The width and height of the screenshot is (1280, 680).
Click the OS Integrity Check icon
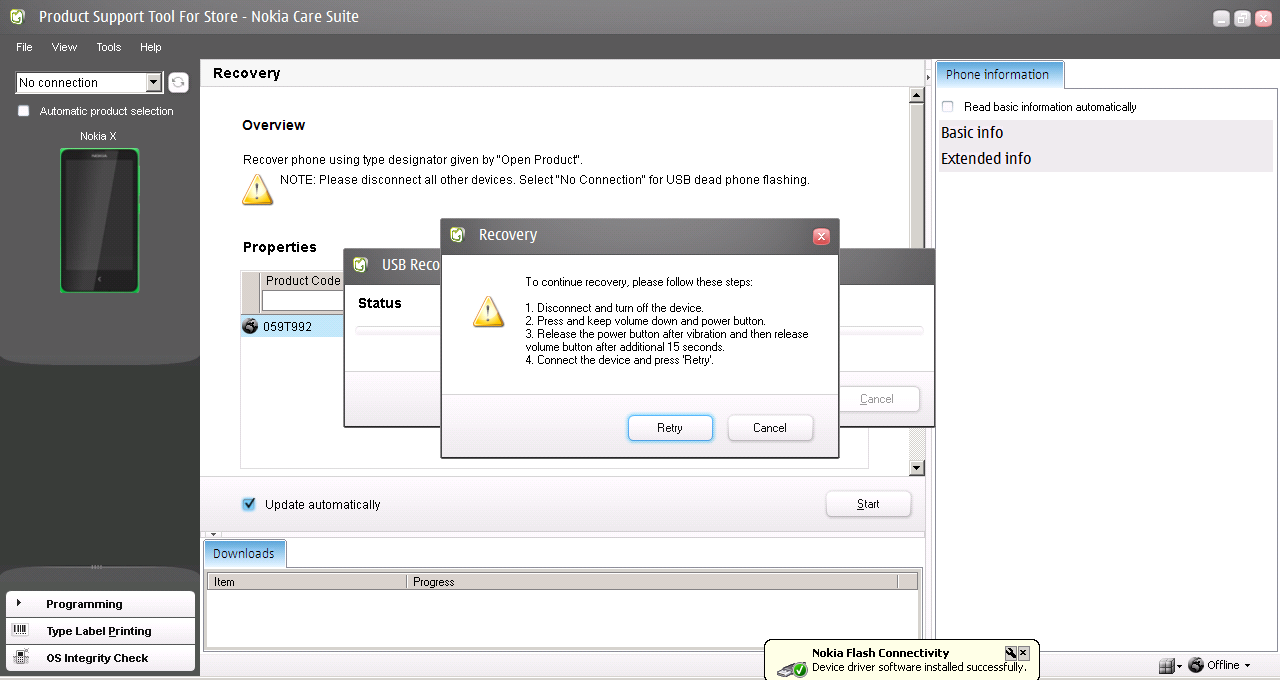point(20,657)
